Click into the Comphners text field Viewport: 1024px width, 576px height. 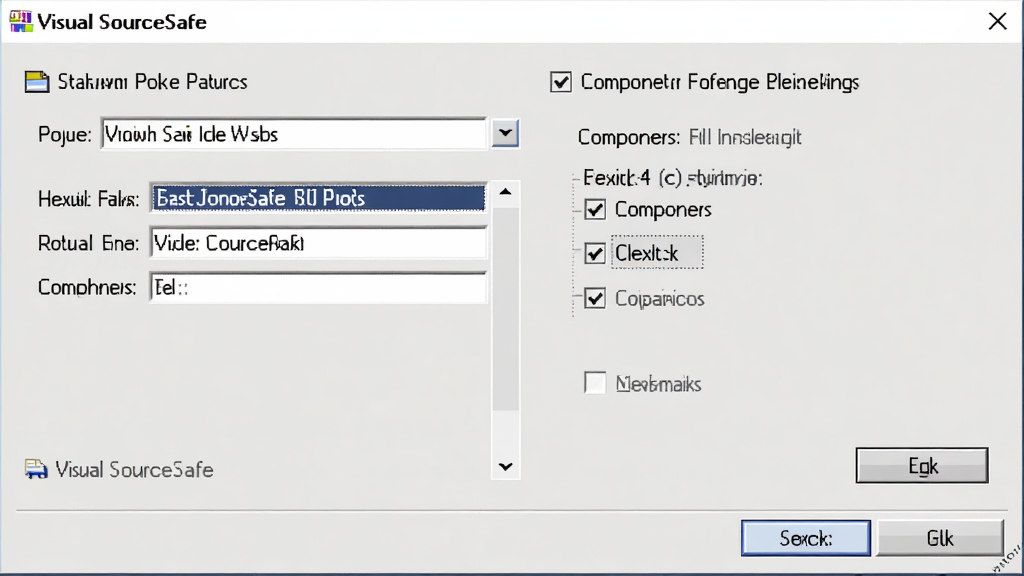318,287
